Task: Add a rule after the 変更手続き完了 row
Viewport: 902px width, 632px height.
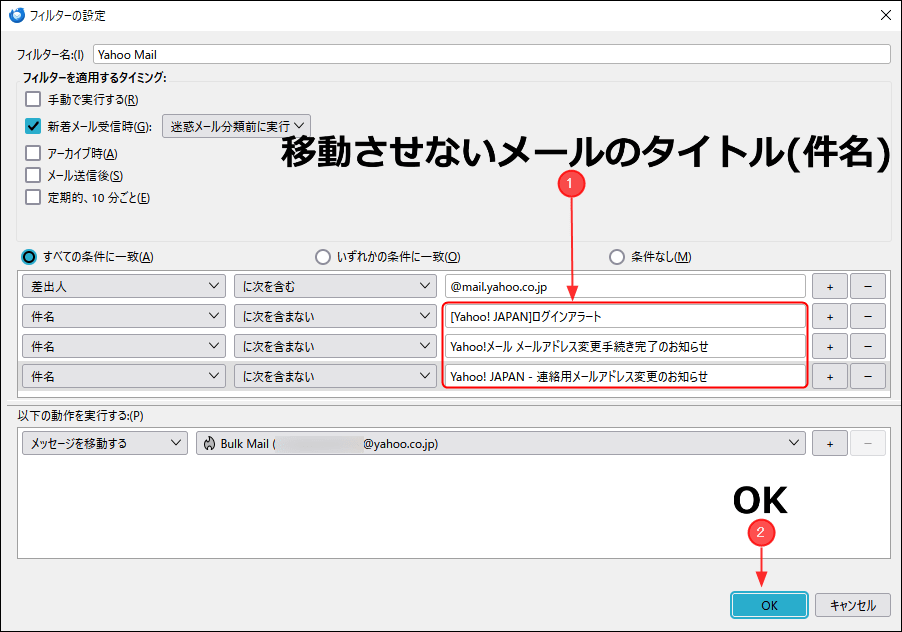Action: (x=830, y=346)
